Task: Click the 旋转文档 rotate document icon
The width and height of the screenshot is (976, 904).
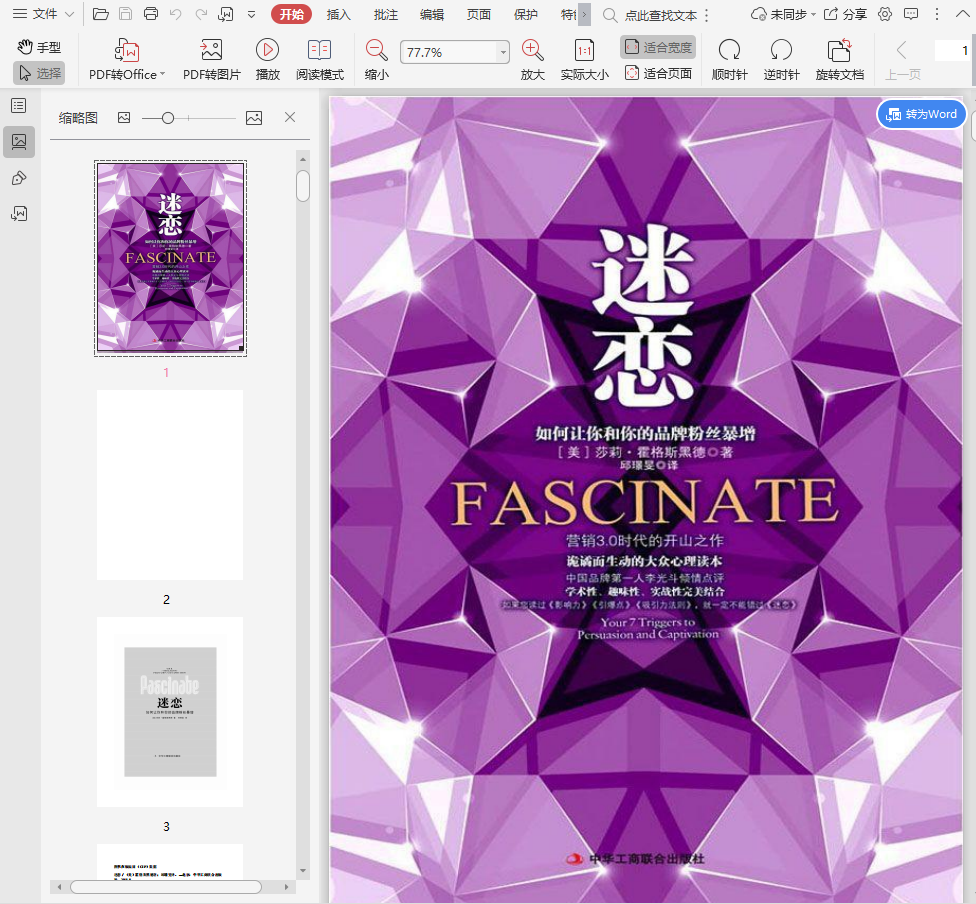Action: click(839, 51)
